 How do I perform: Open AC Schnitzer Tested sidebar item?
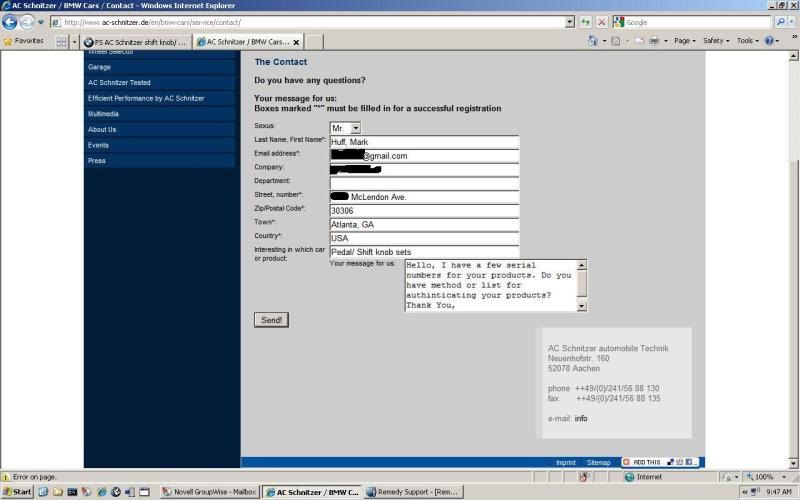click(x=119, y=83)
